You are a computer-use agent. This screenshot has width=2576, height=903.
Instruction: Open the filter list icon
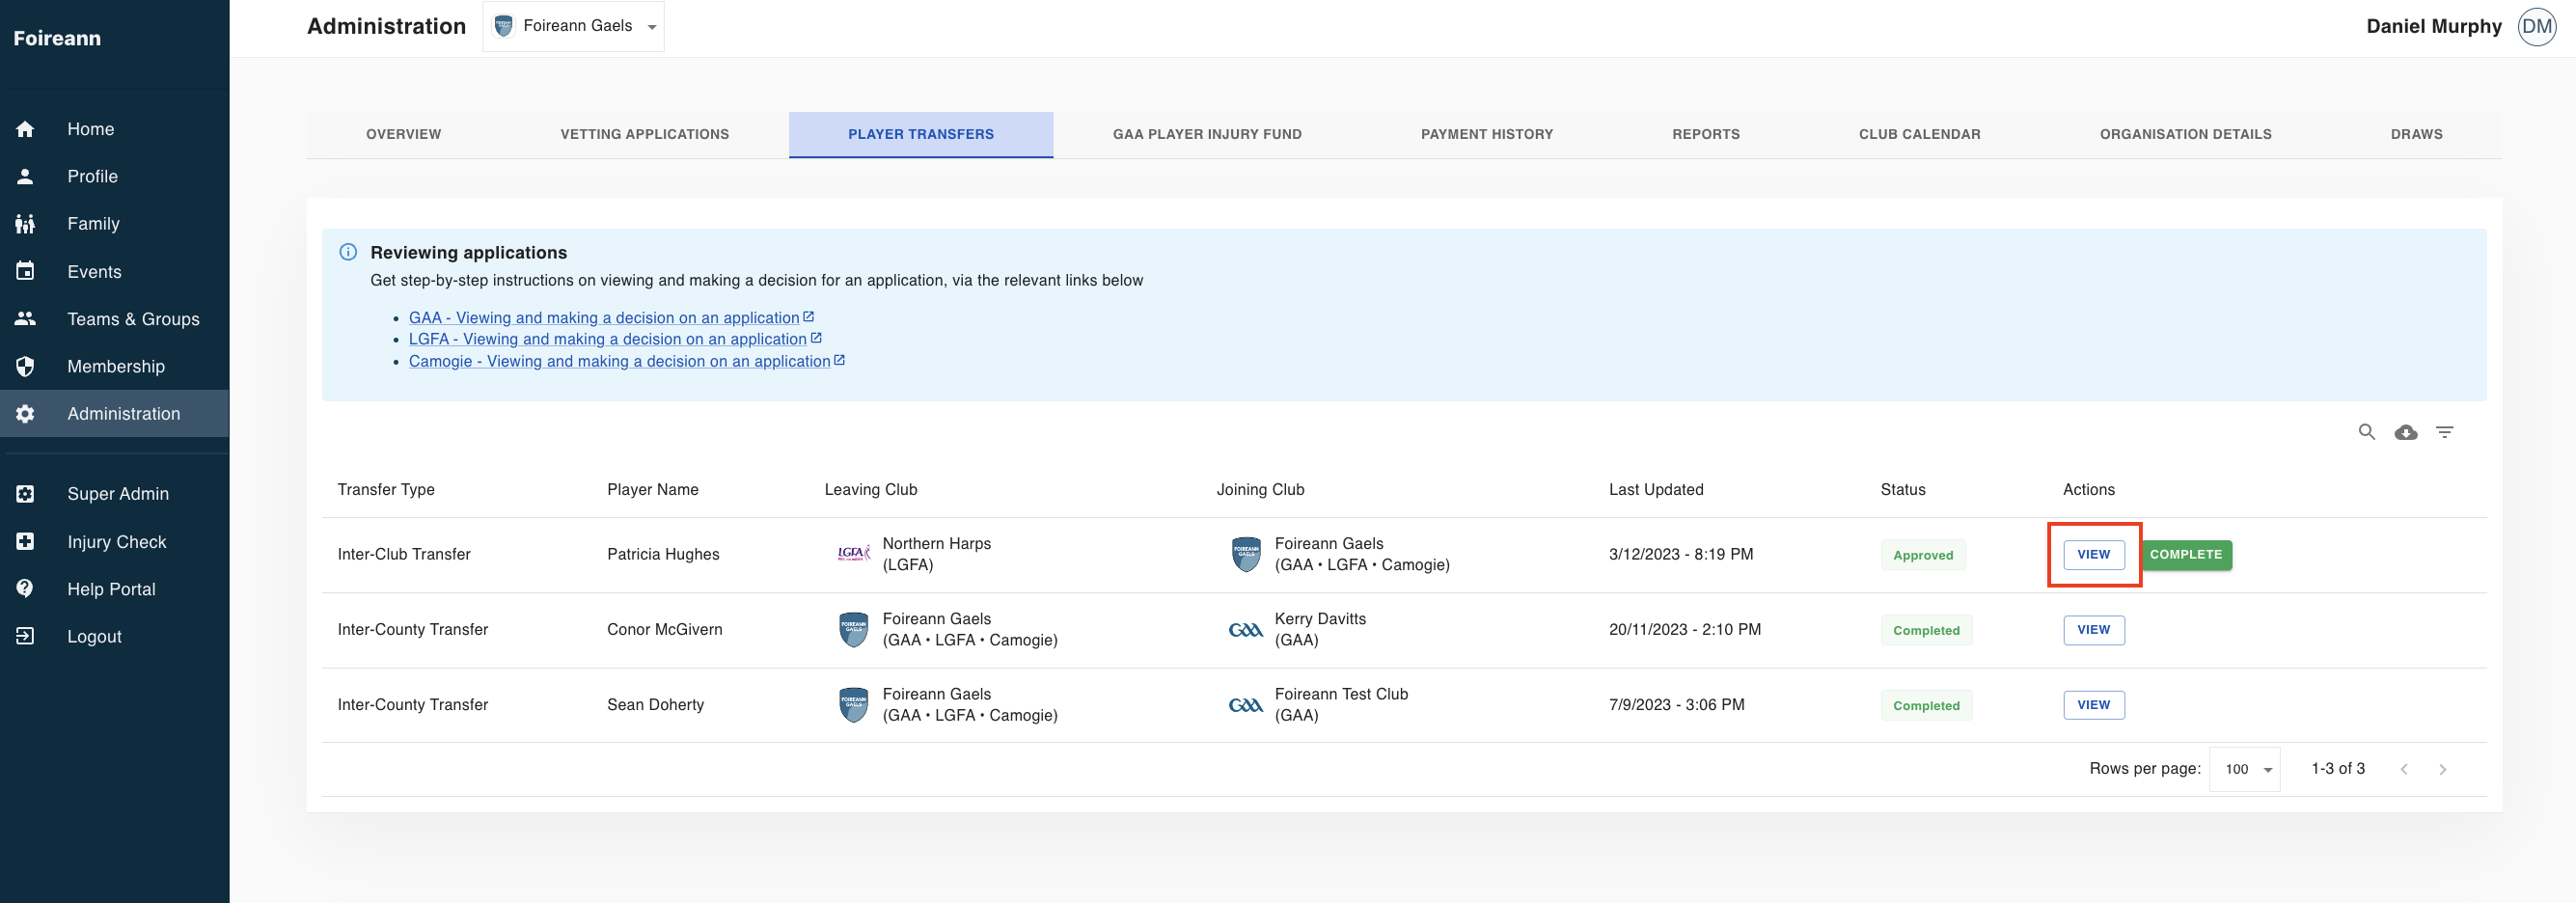2444,432
